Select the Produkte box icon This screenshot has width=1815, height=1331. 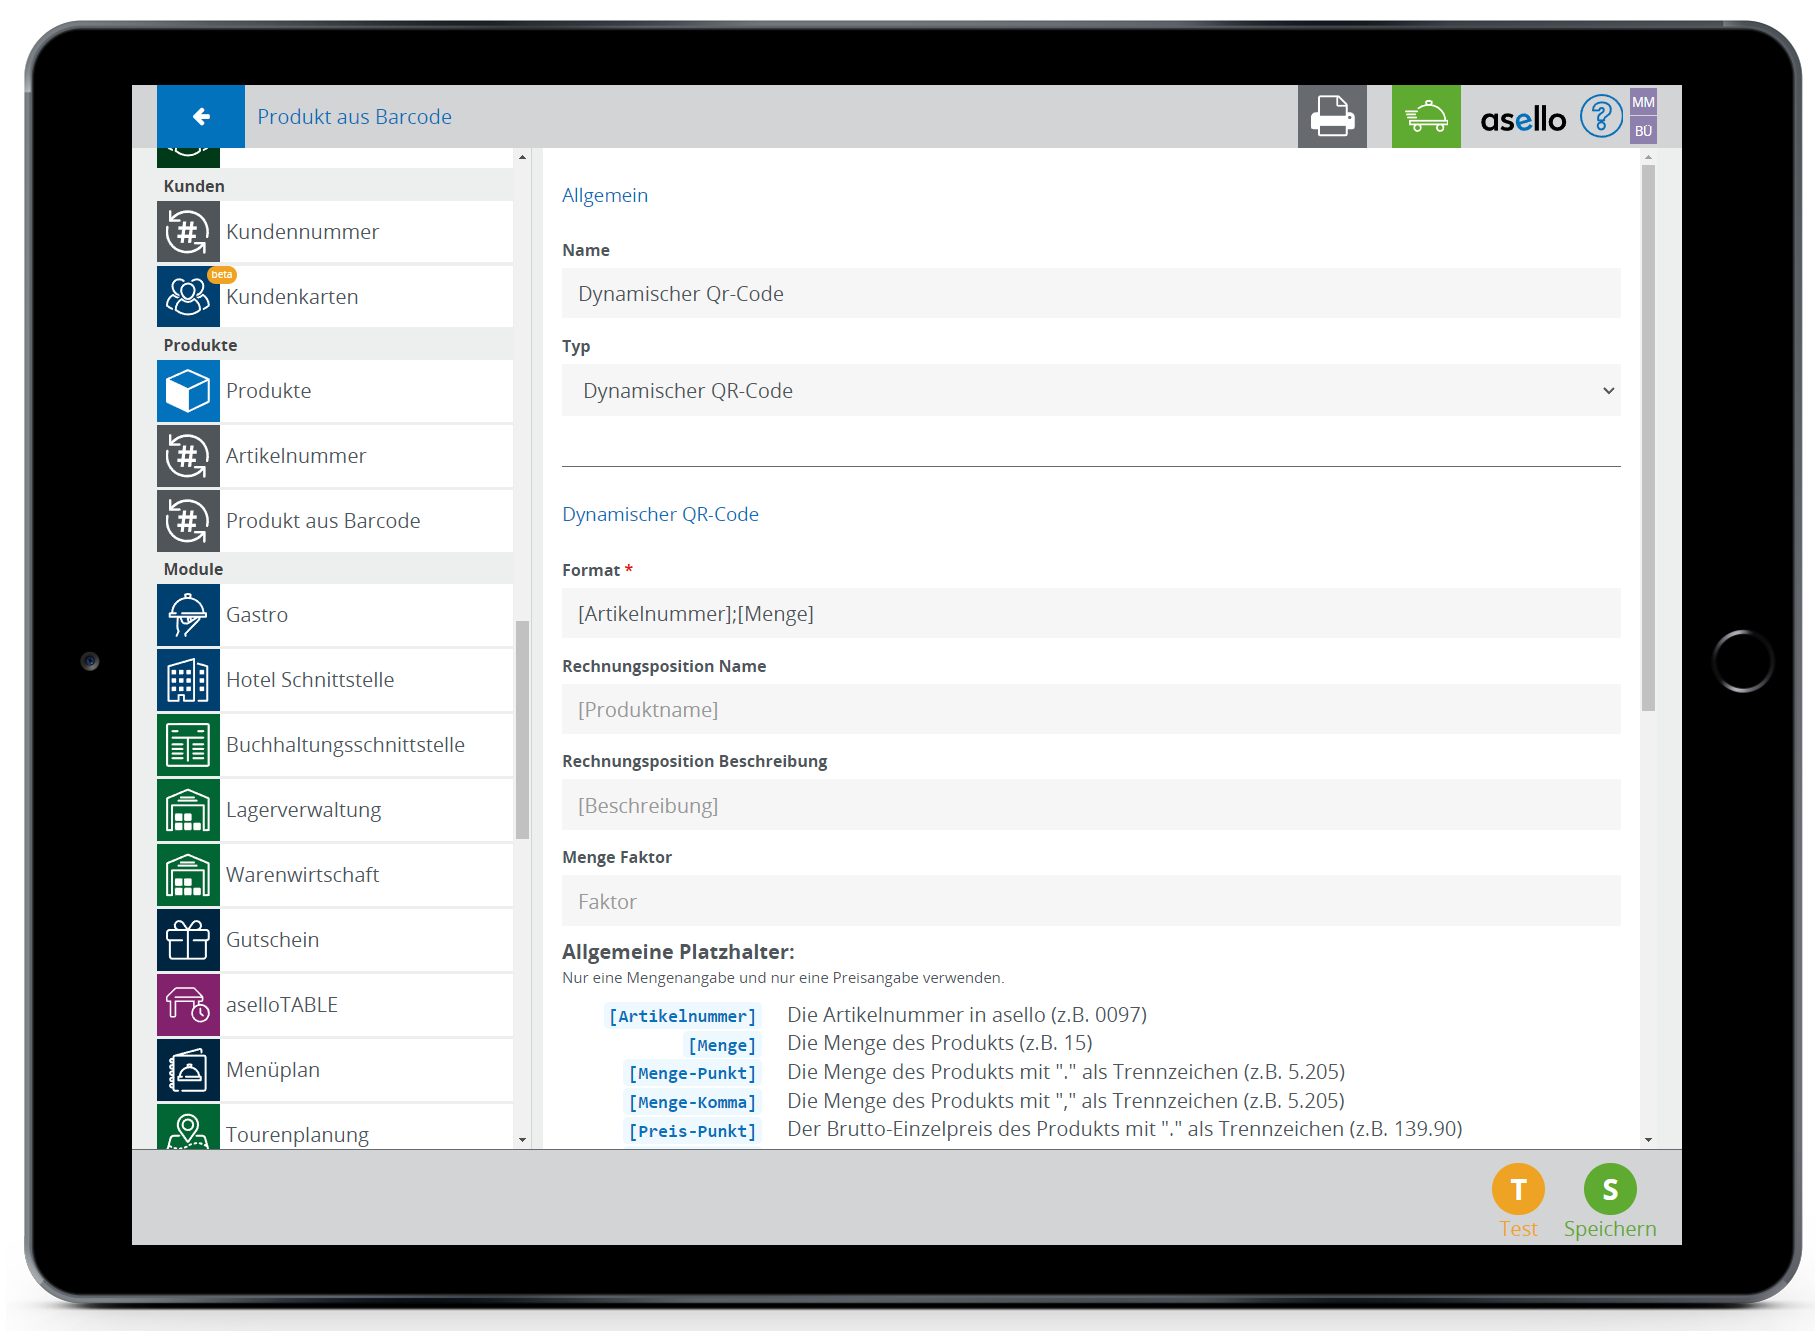tap(188, 391)
